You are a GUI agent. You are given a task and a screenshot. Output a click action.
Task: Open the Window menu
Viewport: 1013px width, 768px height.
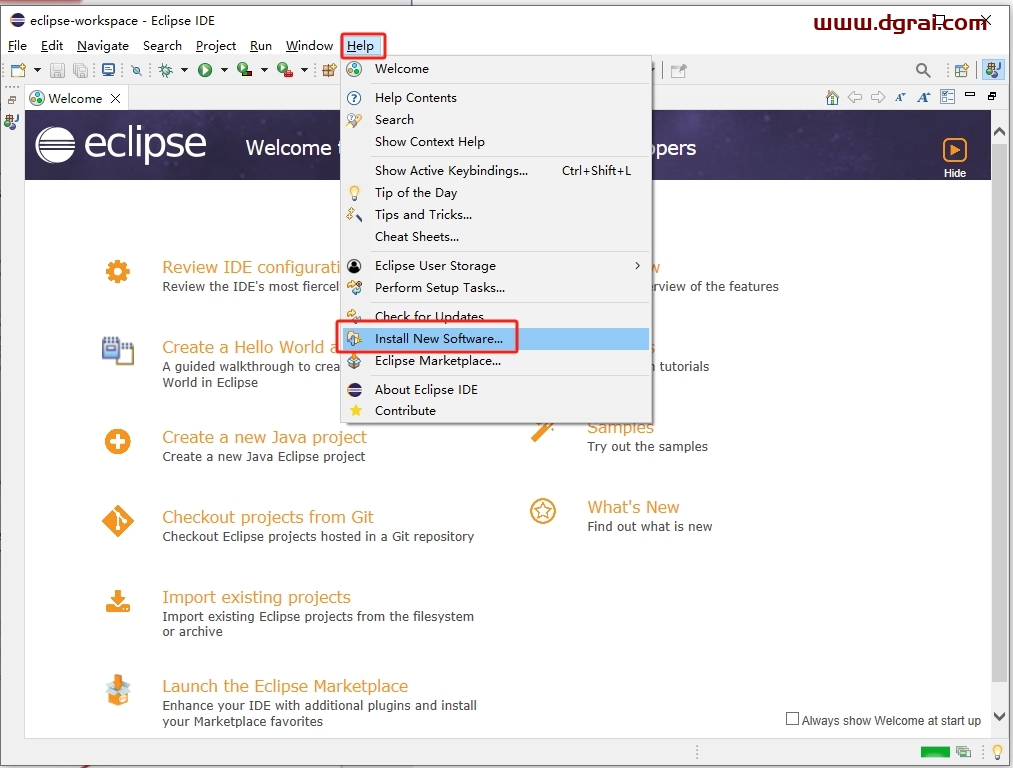coord(309,46)
